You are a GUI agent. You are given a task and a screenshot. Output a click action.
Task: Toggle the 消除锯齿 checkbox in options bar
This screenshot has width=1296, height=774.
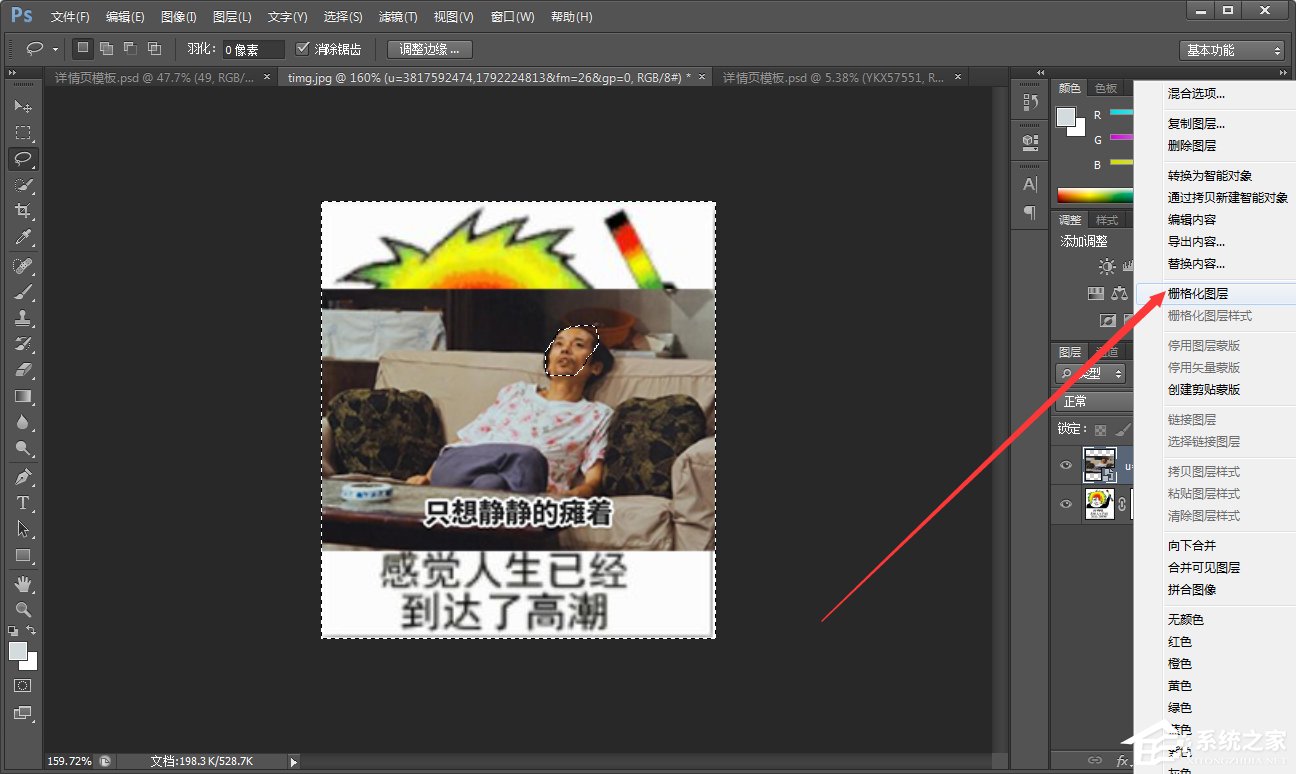[302, 48]
